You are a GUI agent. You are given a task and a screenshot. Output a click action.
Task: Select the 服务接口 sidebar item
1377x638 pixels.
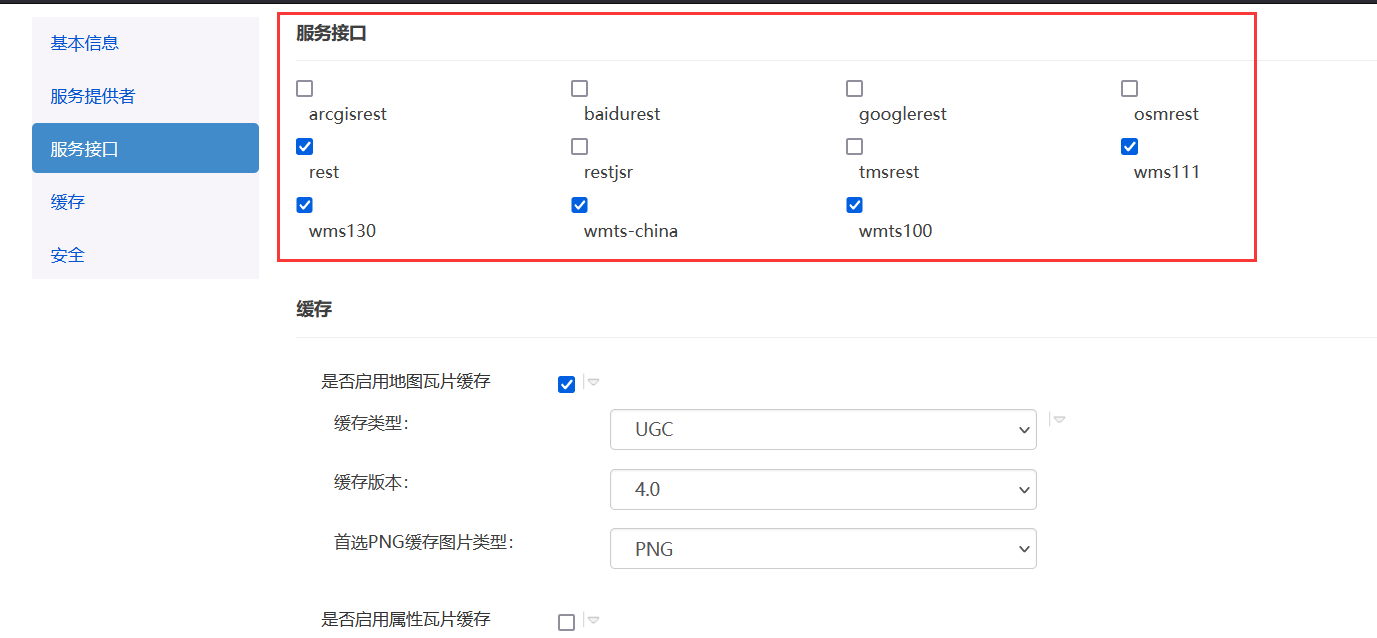[145, 148]
